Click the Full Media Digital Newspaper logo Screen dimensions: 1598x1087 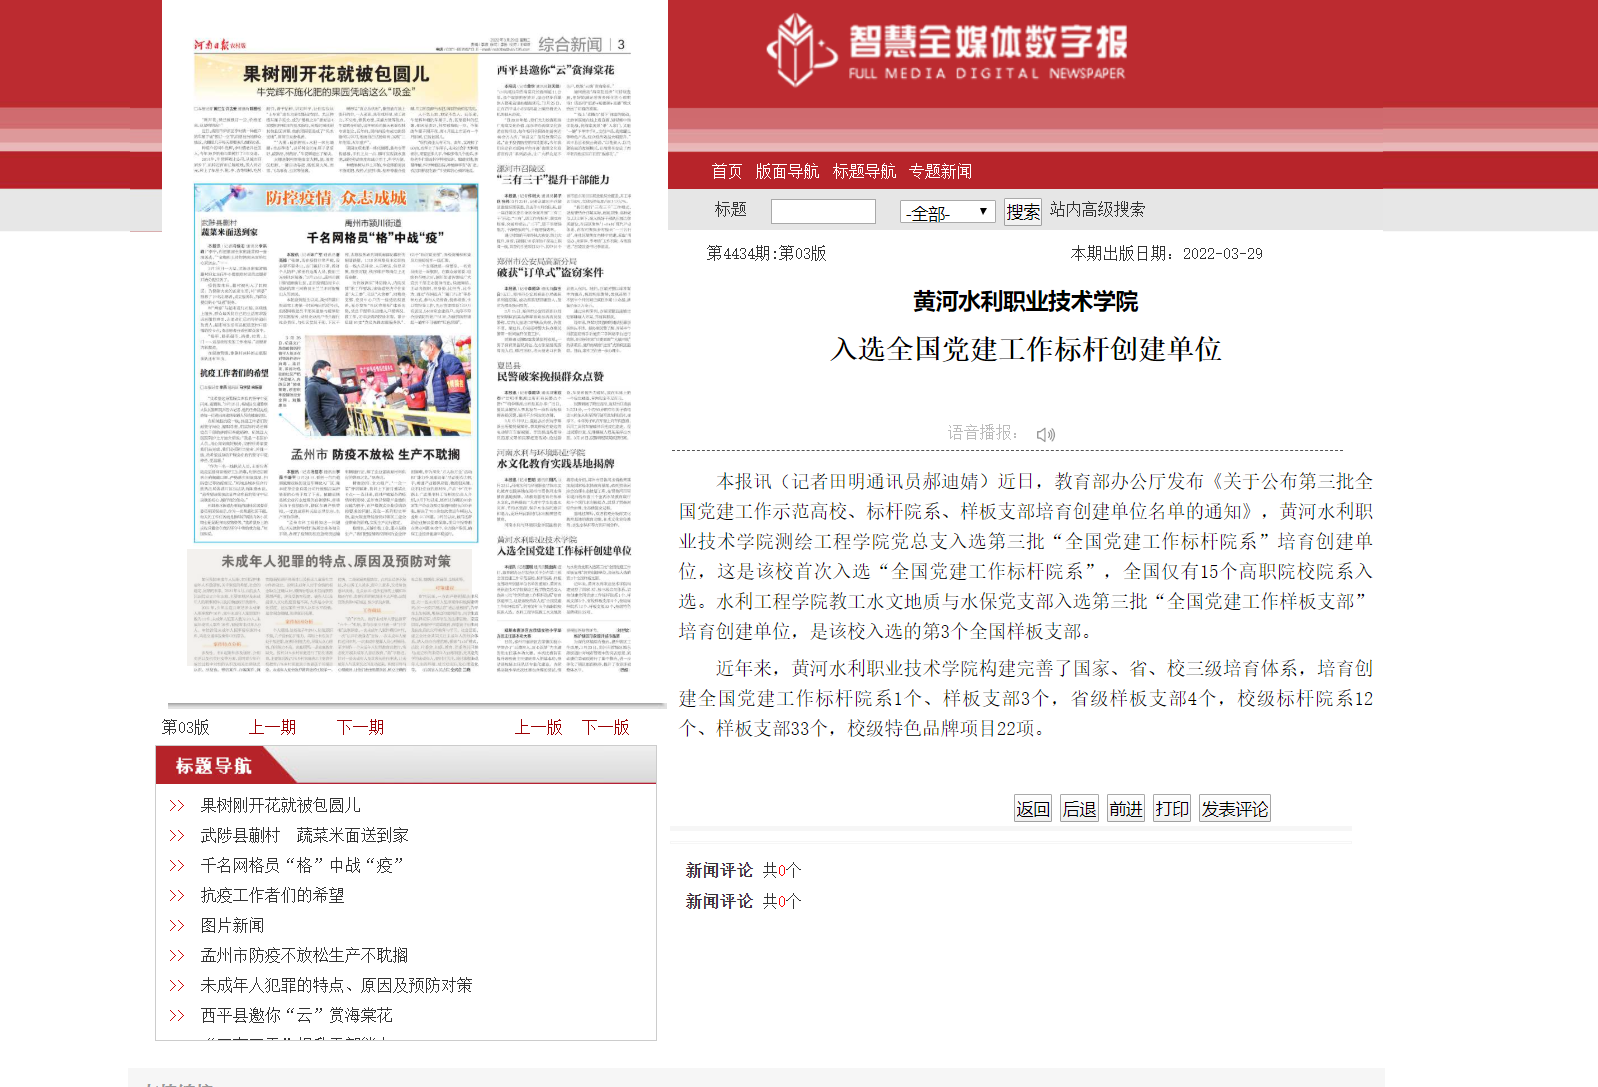point(946,50)
